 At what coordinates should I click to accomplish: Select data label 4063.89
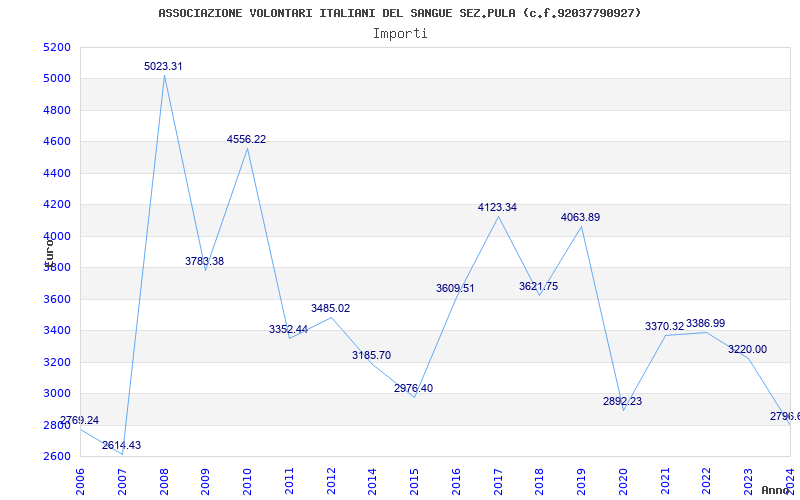click(x=581, y=217)
